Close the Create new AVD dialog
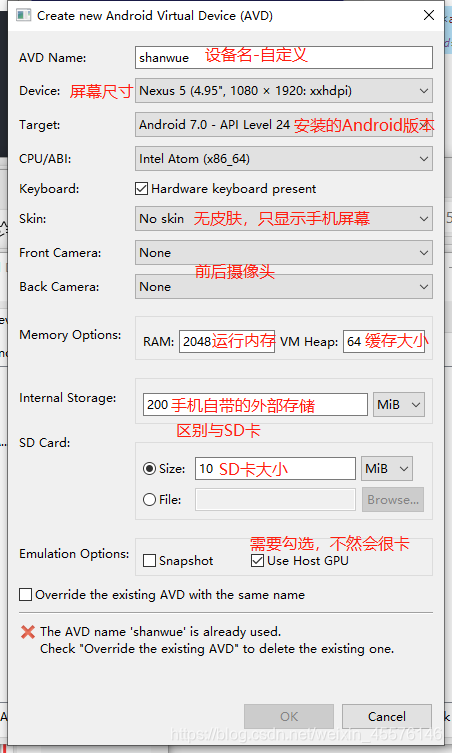 [429, 15]
